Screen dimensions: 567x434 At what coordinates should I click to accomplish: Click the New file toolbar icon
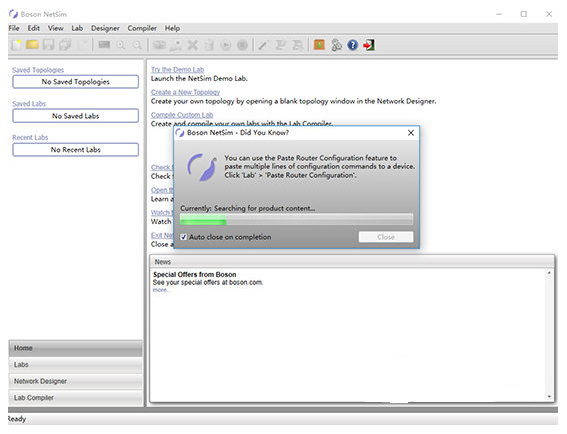point(16,45)
